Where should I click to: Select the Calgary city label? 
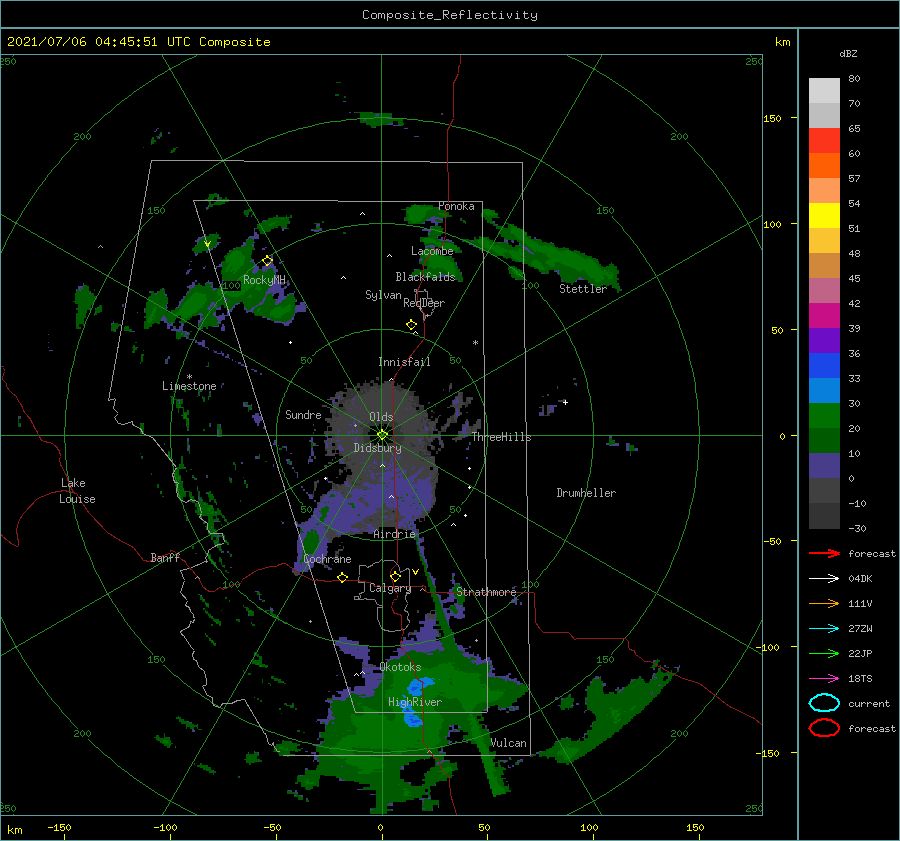[390, 588]
